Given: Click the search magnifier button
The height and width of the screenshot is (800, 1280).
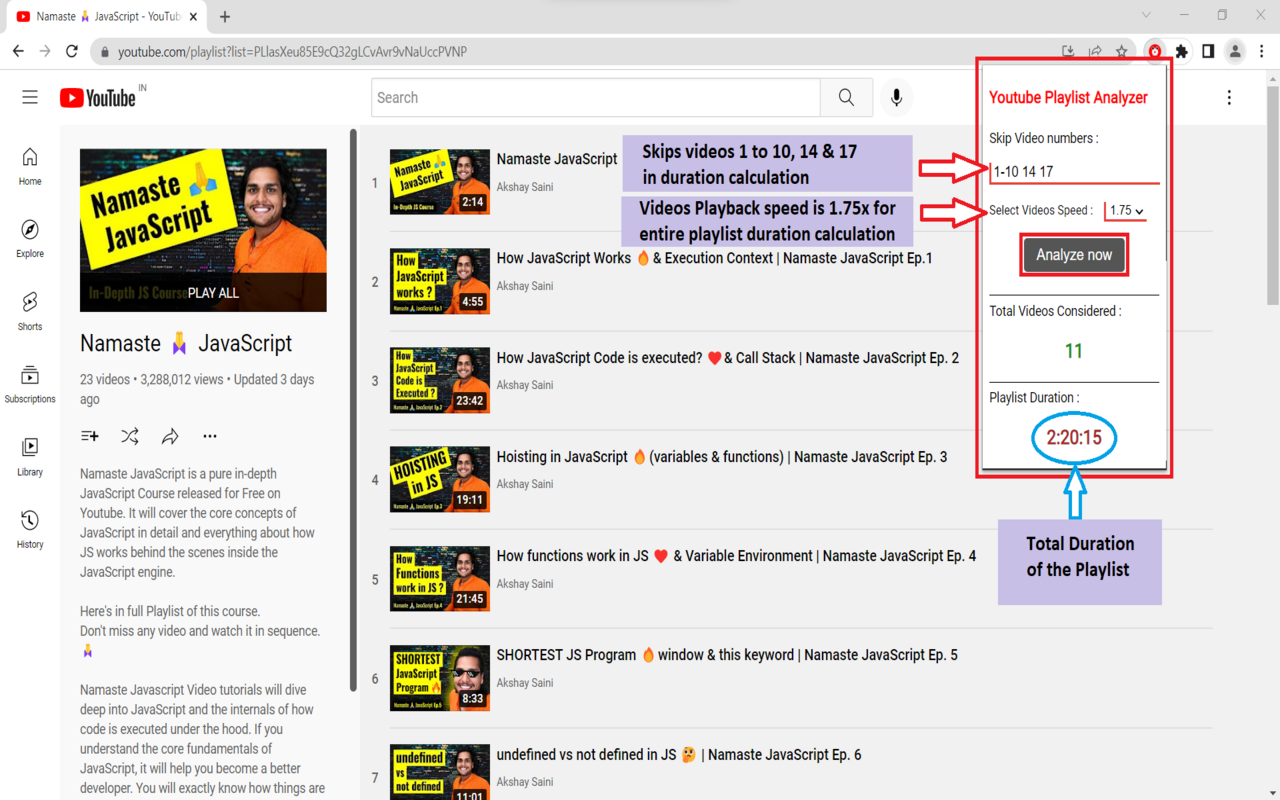Looking at the screenshot, I should point(846,97).
